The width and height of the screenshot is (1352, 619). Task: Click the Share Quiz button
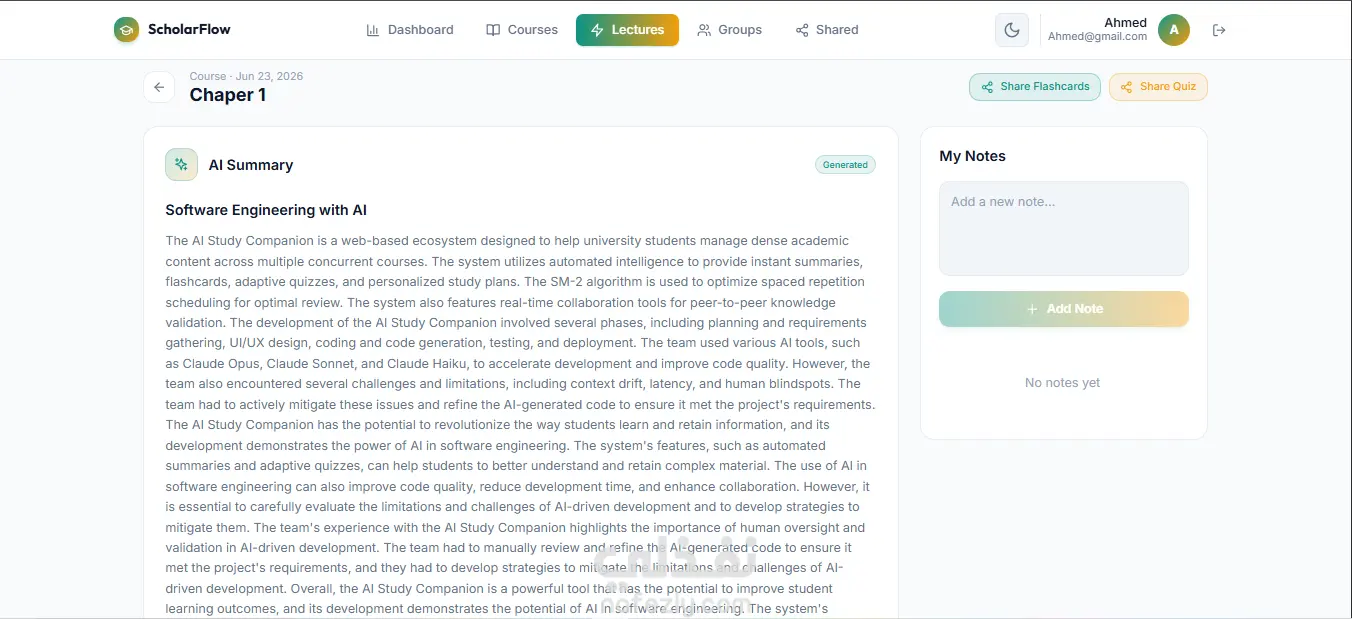click(1158, 87)
